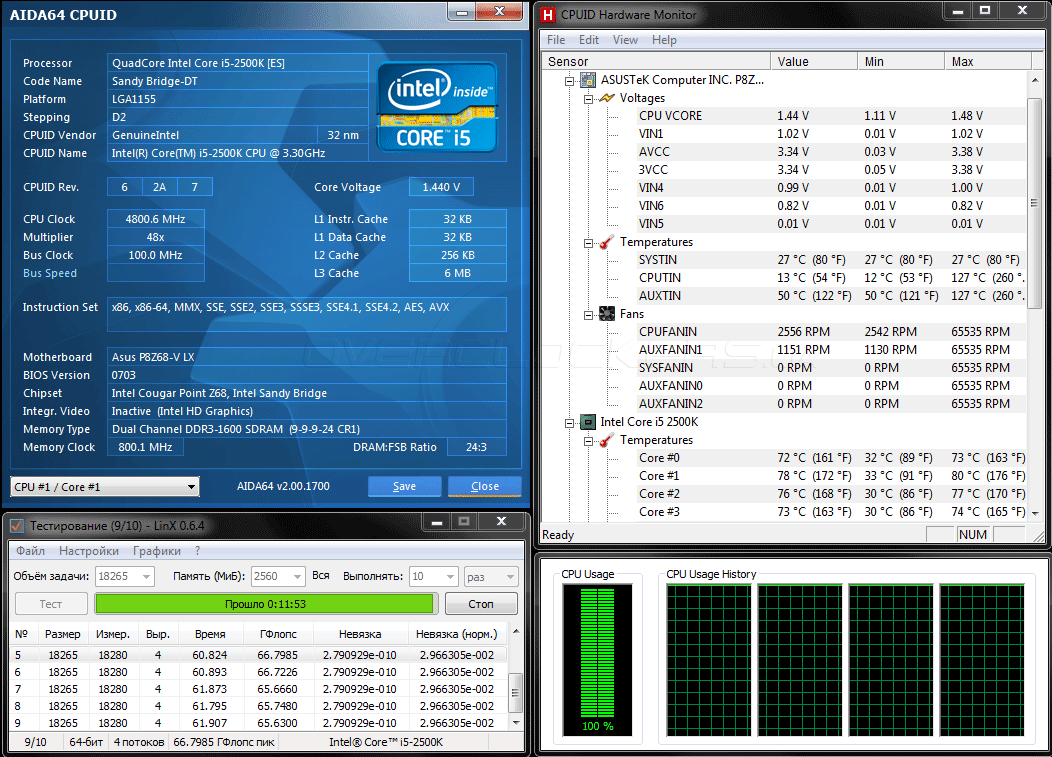Open LinX Настройки menu

point(89,550)
